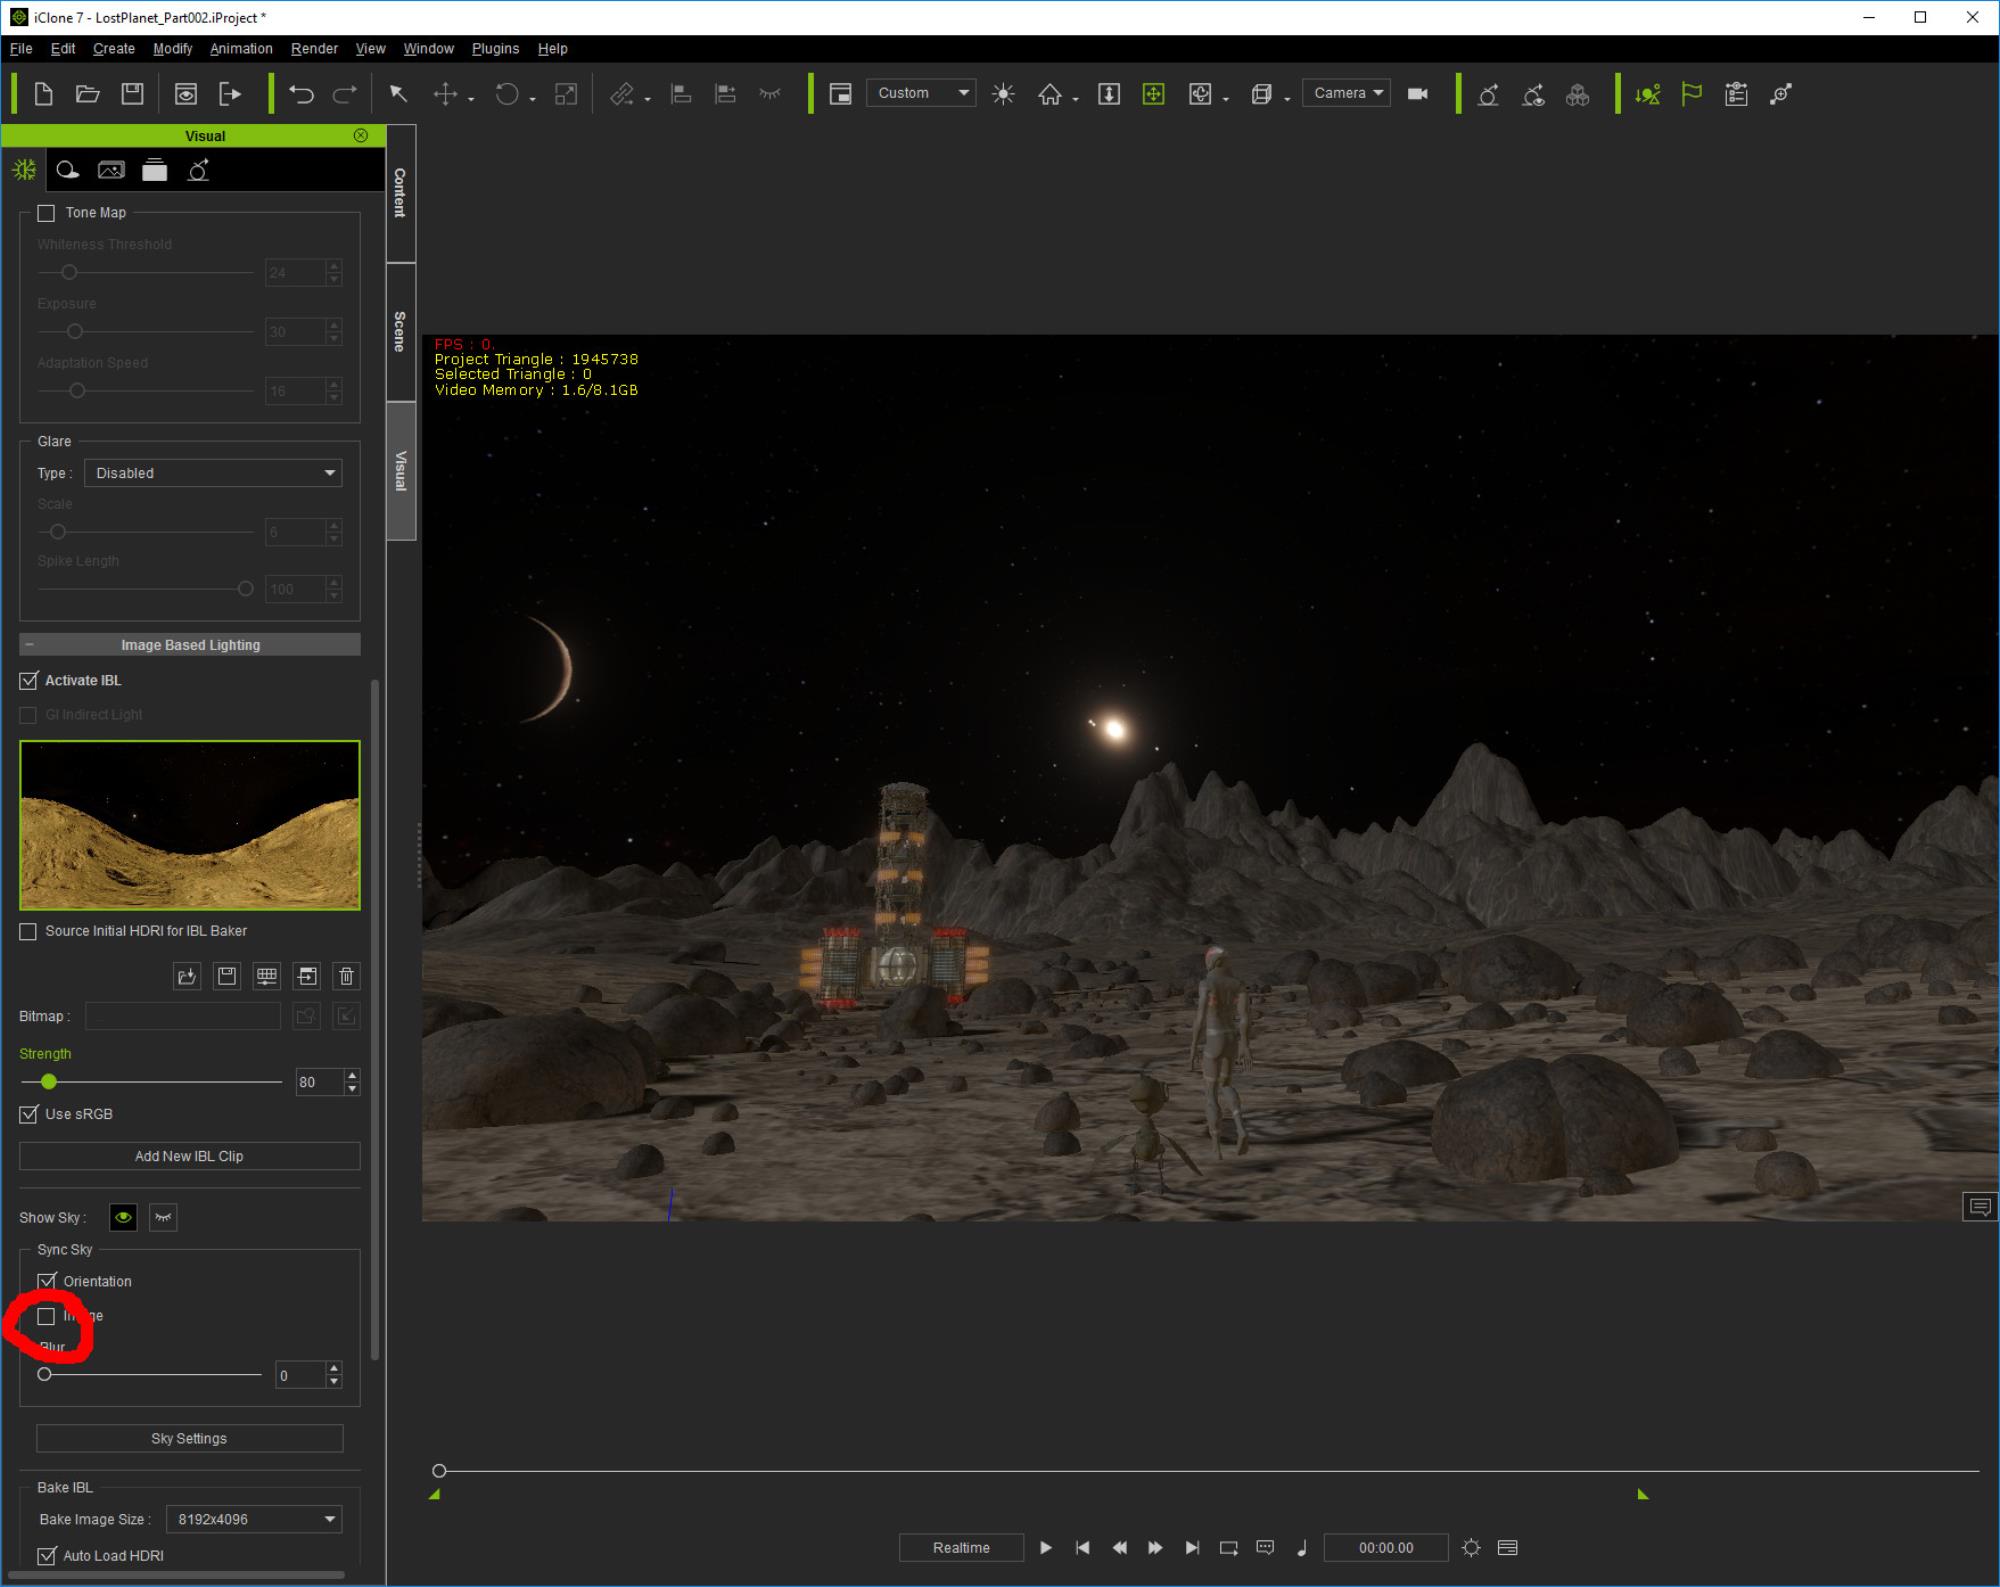Open the Custom layout dropdown

pos(921,93)
